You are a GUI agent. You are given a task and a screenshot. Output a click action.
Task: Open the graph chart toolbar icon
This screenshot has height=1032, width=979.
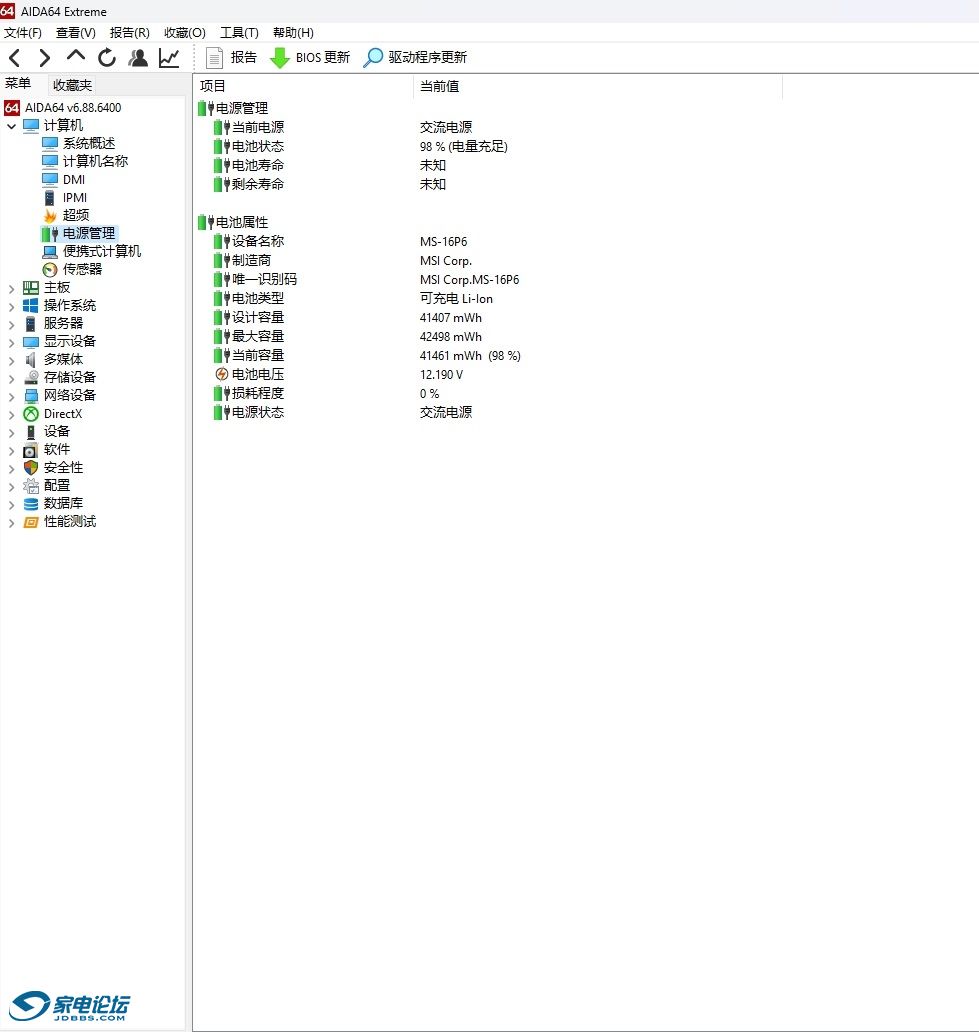point(169,58)
